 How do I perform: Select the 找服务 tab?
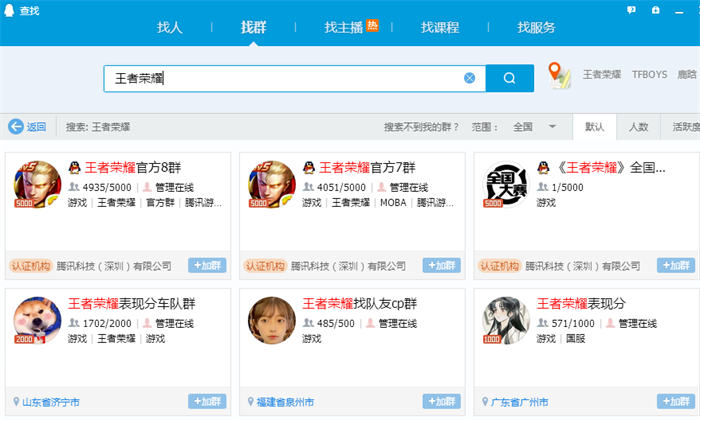coord(536,27)
